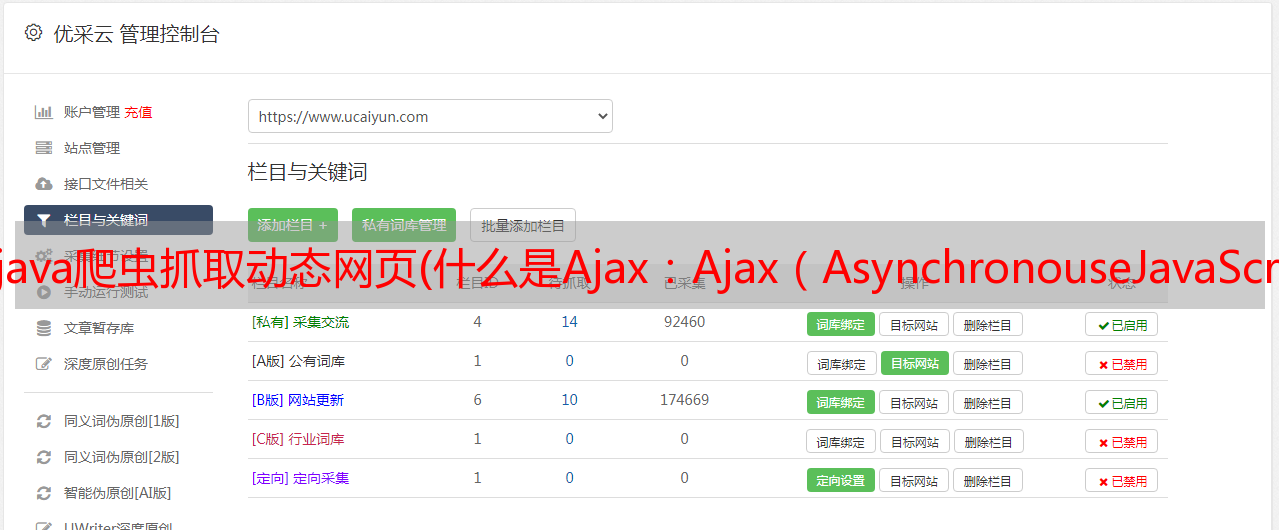Click the column ID 4 in the 采集交流 row
Screen dimensions: 1279x530
[x=477, y=322]
